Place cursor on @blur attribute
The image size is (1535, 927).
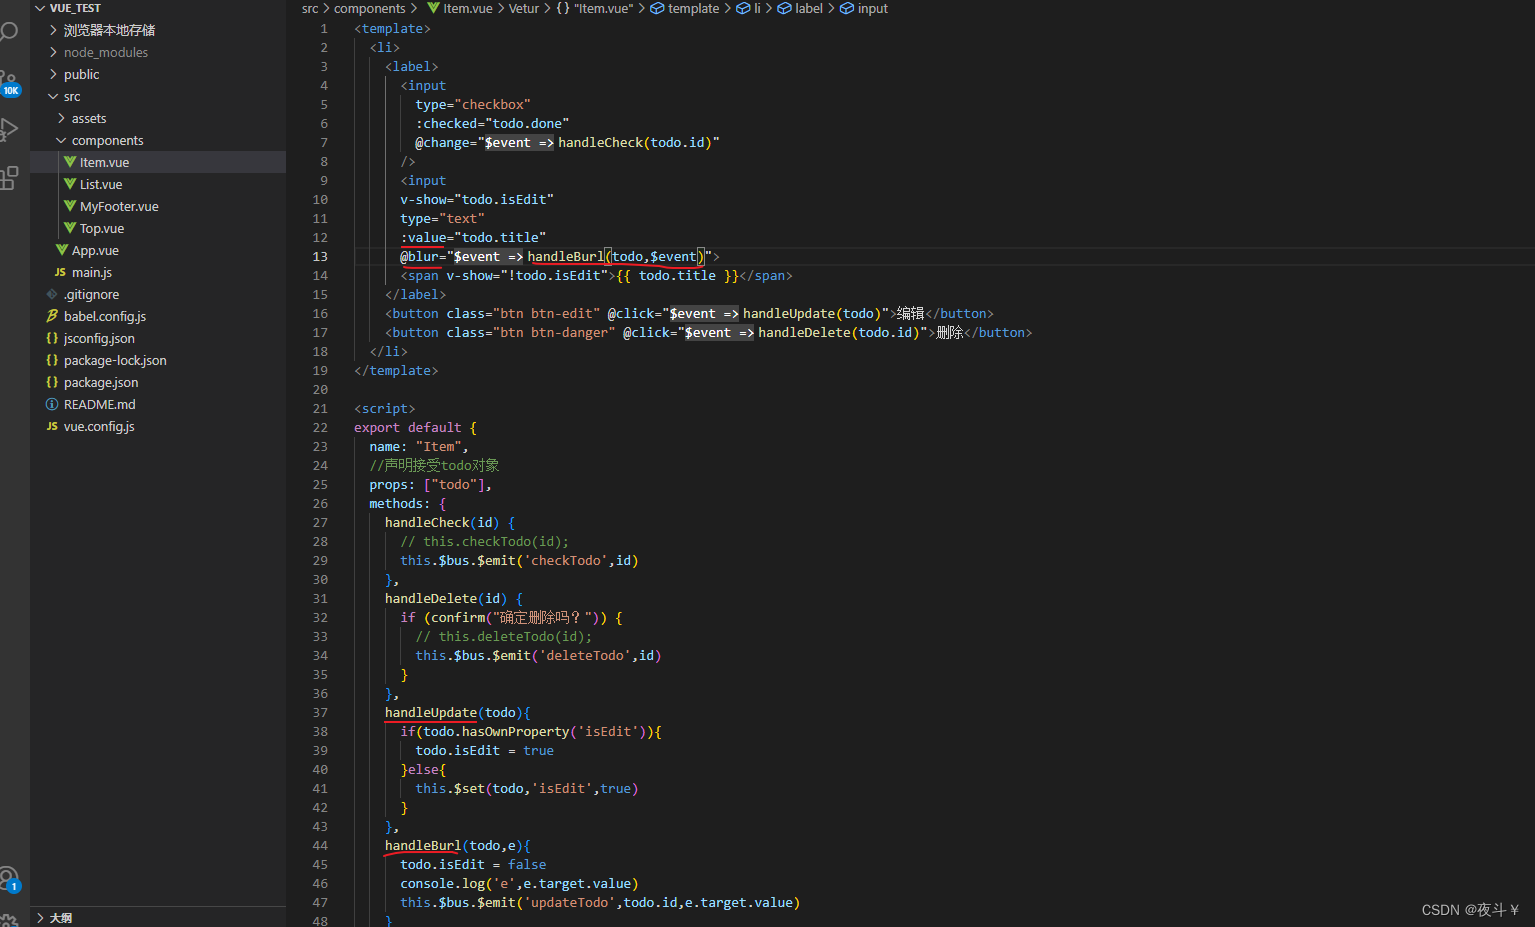(419, 256)
